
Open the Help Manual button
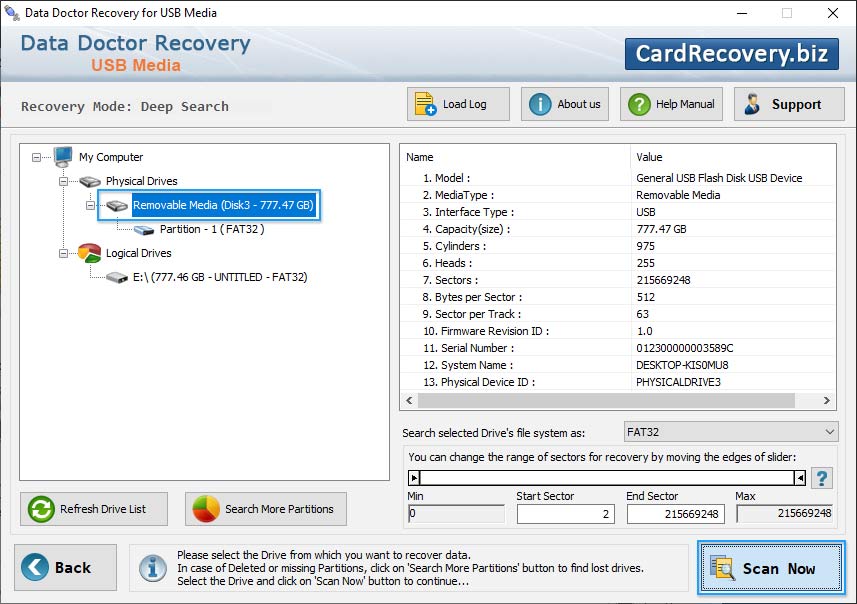click(x=671, y=104)
